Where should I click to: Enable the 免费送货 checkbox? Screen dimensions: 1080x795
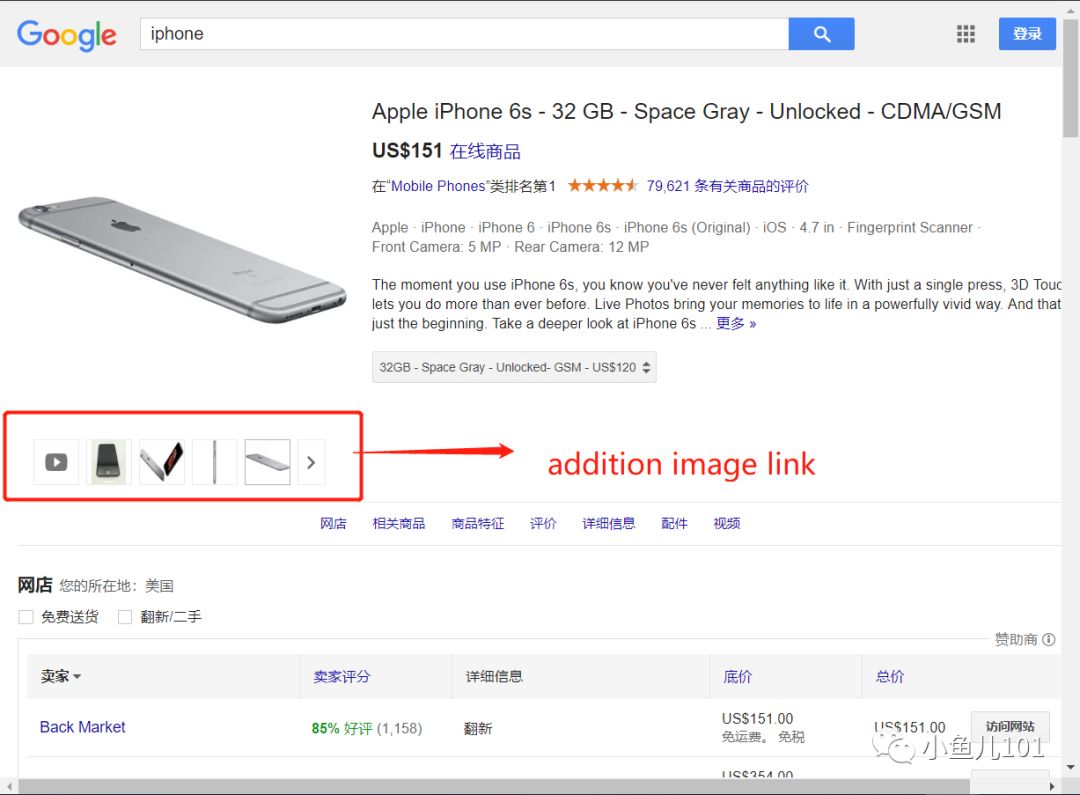pyautogui.click(x=26, y=617)
